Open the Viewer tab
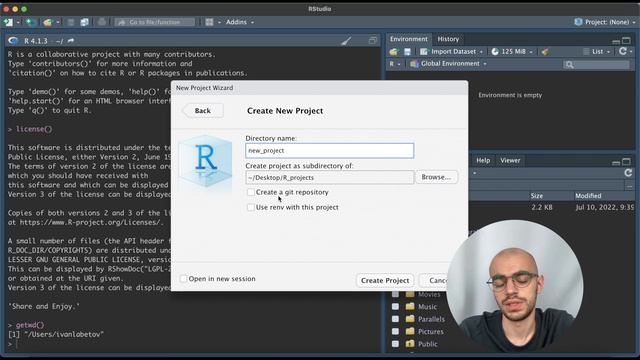This screenshot has height=360, width=640. pos(510,160)
